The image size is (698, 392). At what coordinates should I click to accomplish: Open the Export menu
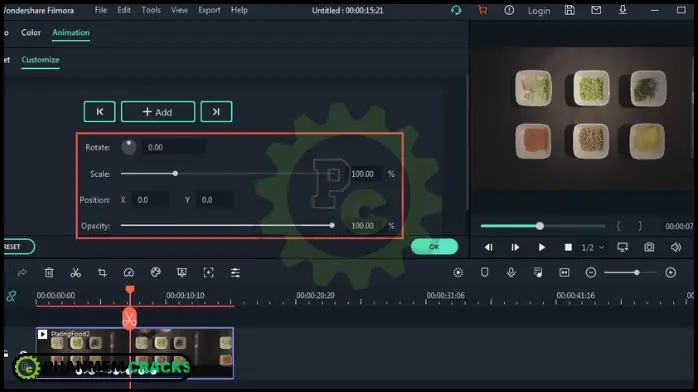click(x=209, y=10)
